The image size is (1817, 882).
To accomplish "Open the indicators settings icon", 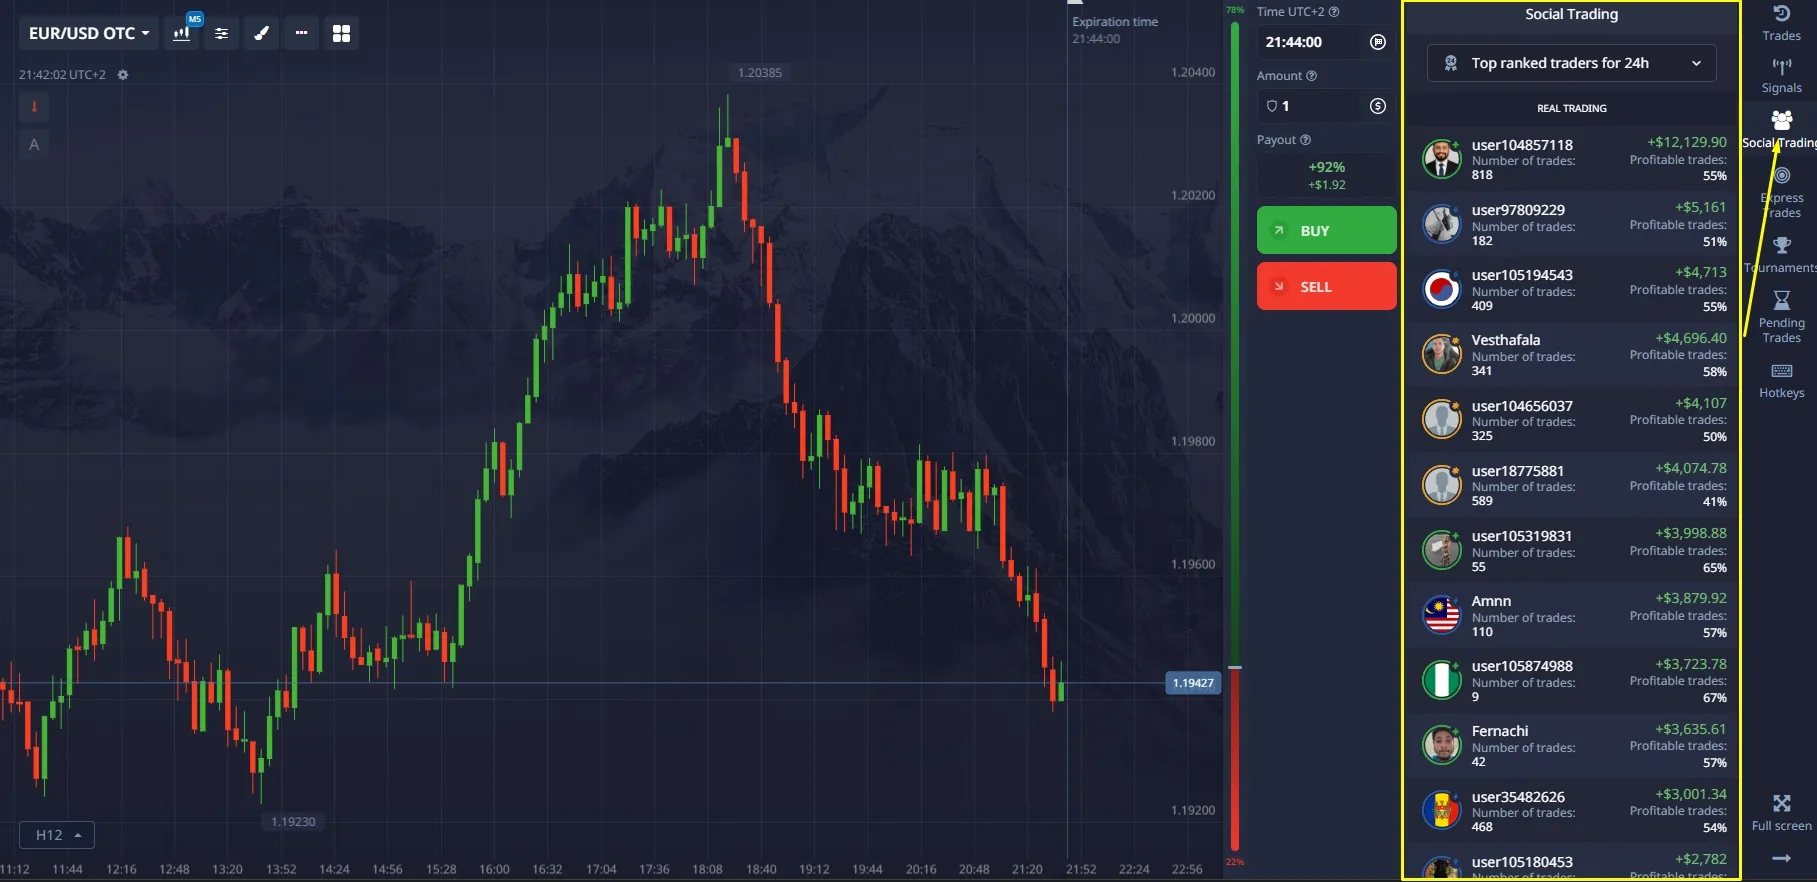I will click(x=221, y=33).
